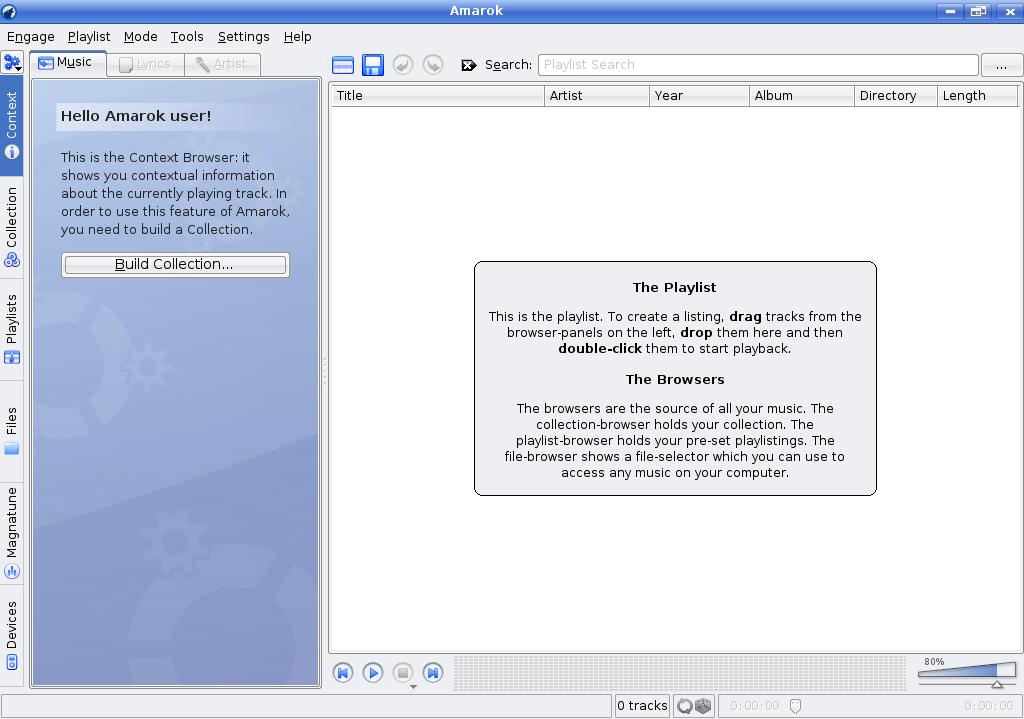Click the '...' search options button
Screen dimensions: 1024x719
pyautogui.click(x=1001, y=65)
